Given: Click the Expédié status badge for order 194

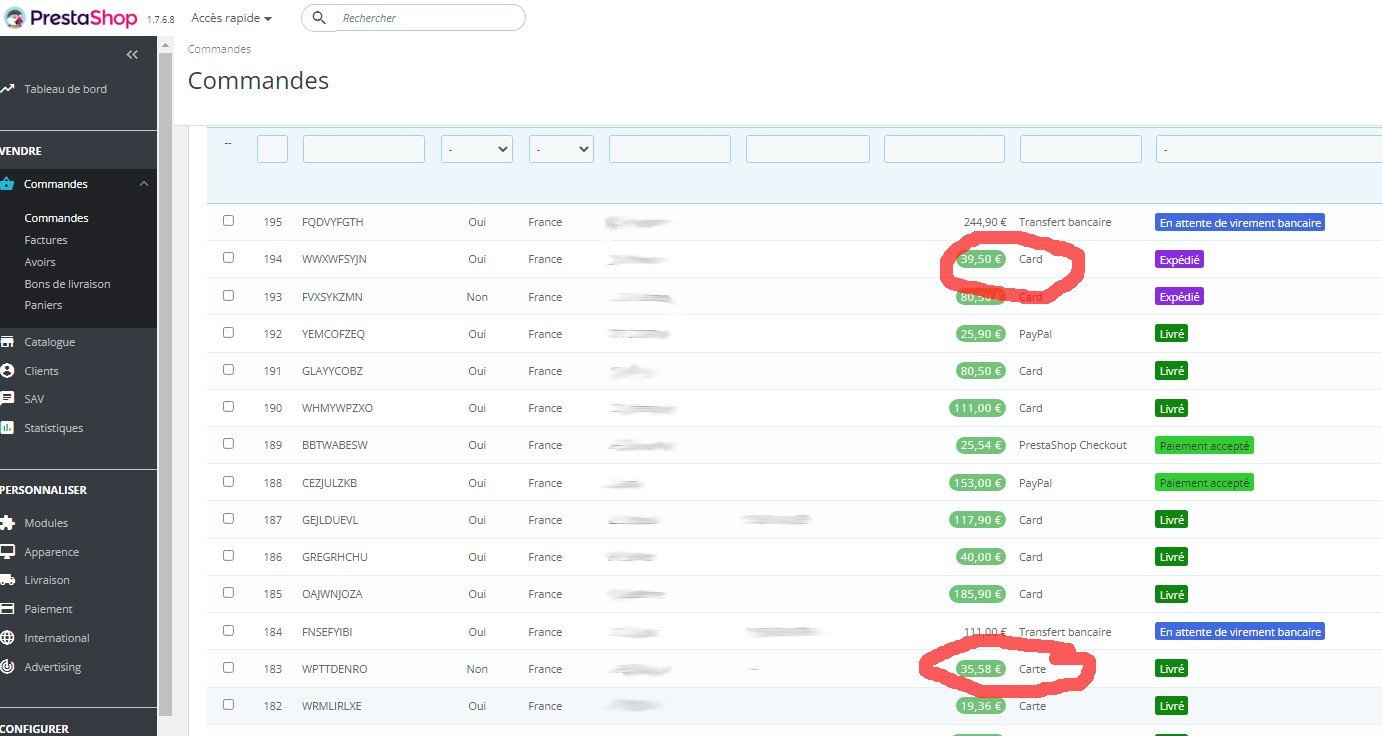Looking at the screenshot, I should click(1179, 259).
